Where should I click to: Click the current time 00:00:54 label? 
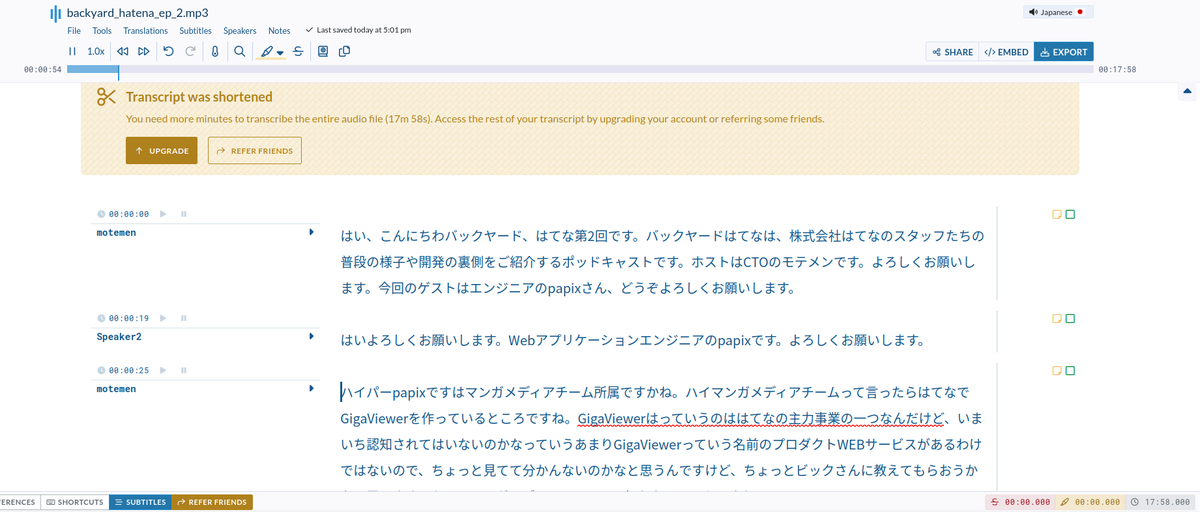42,69
